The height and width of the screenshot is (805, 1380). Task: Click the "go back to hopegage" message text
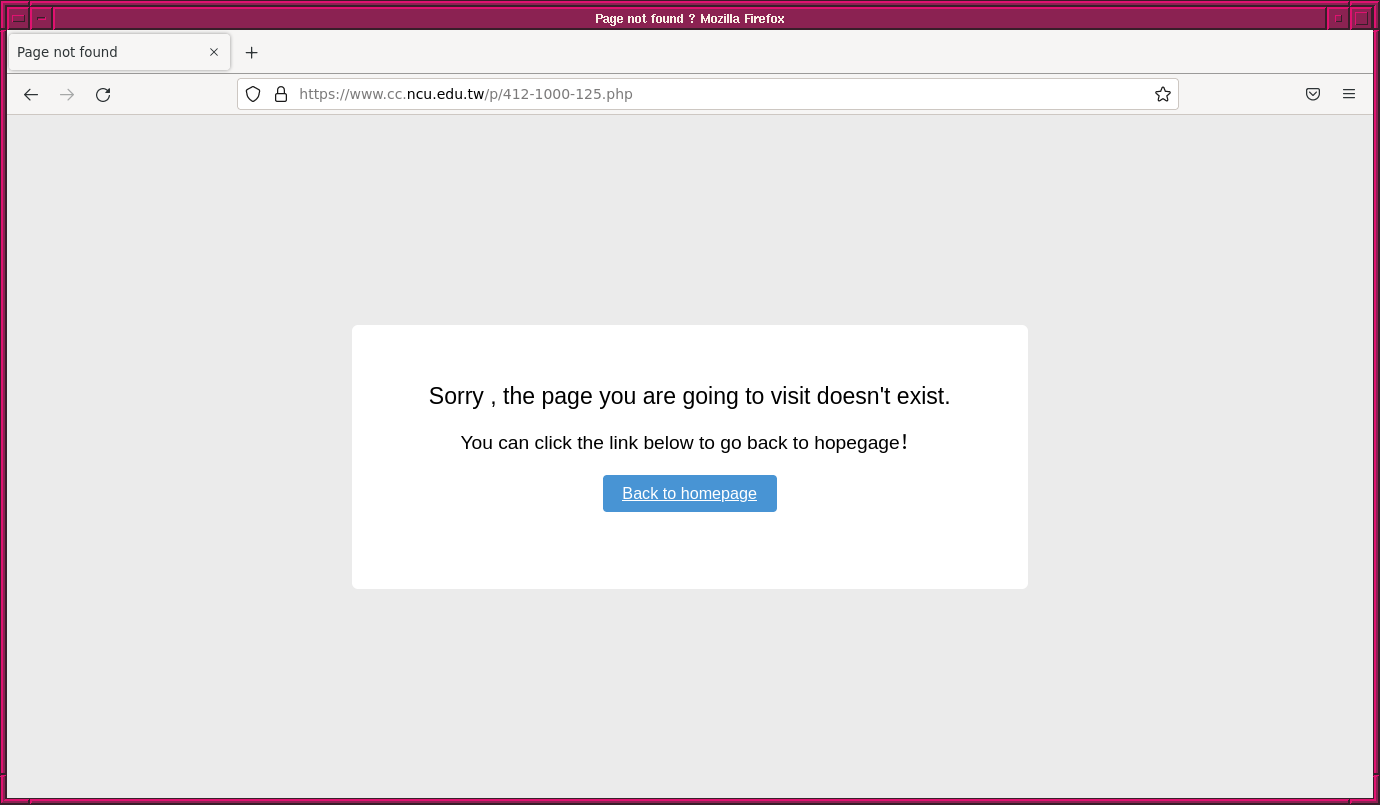point(684,442)
